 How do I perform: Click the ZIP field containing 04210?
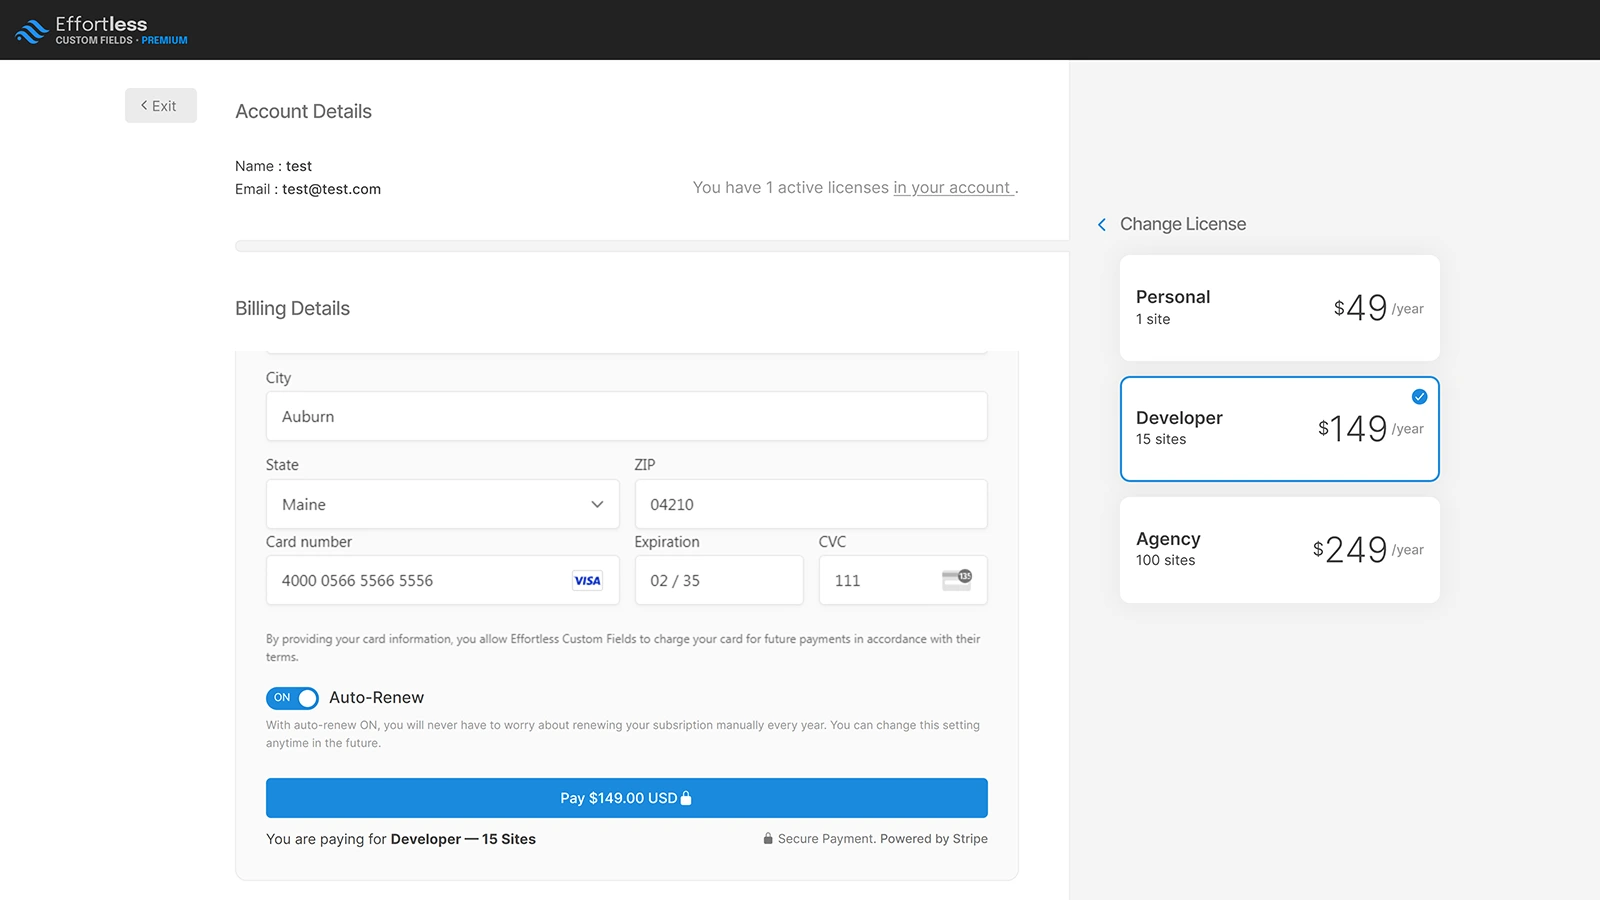[810, 504]
